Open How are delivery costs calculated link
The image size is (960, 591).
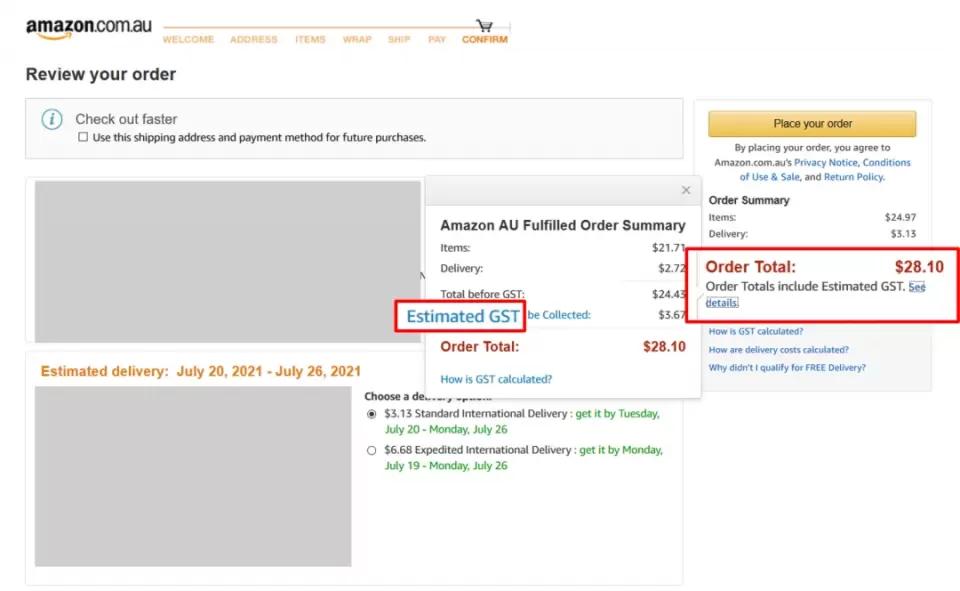click(x=778, y=350)
